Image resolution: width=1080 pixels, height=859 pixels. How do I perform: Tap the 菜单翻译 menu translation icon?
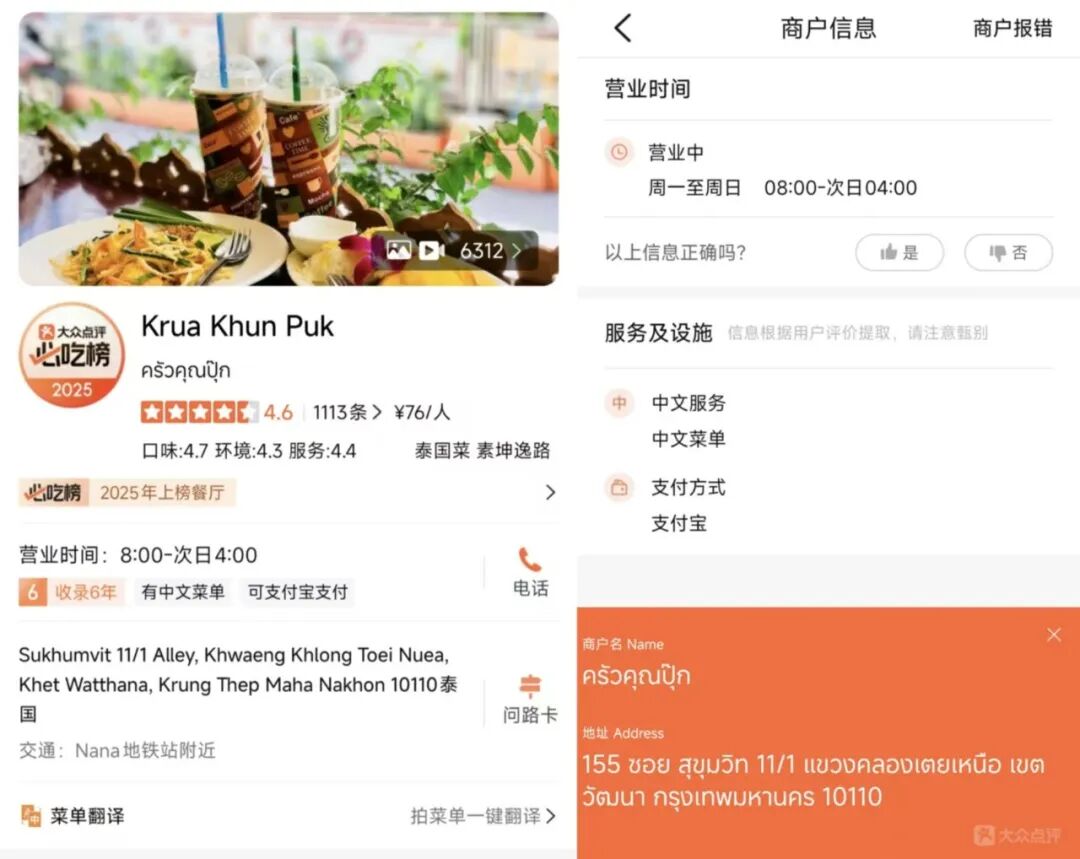[x=31, y=816]
